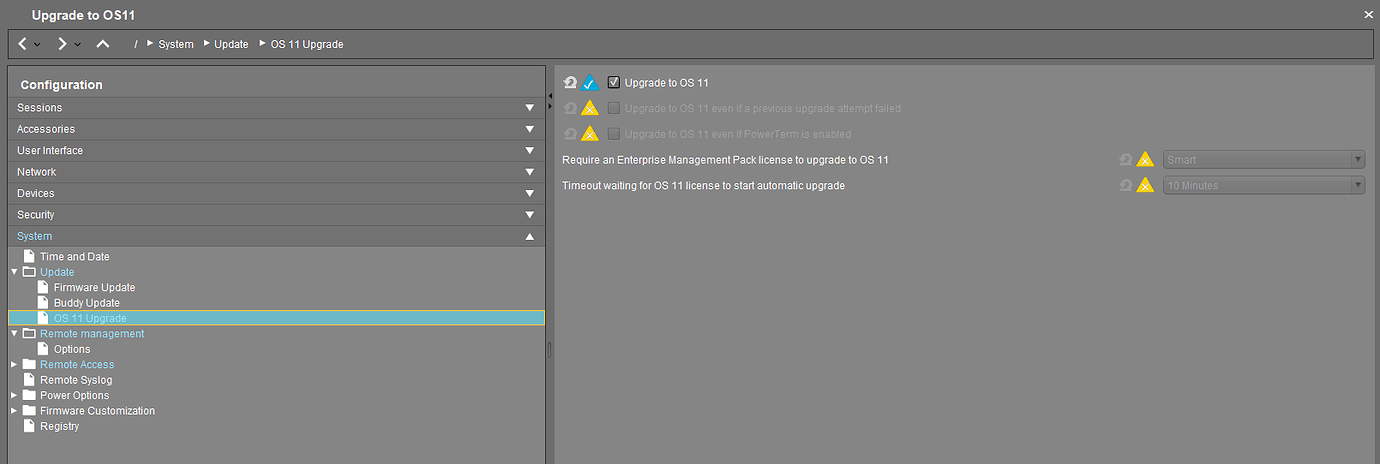This screenshot has width=1380, height=464.
Task: Click the System breadcrumb link
Action: point(175,44)
